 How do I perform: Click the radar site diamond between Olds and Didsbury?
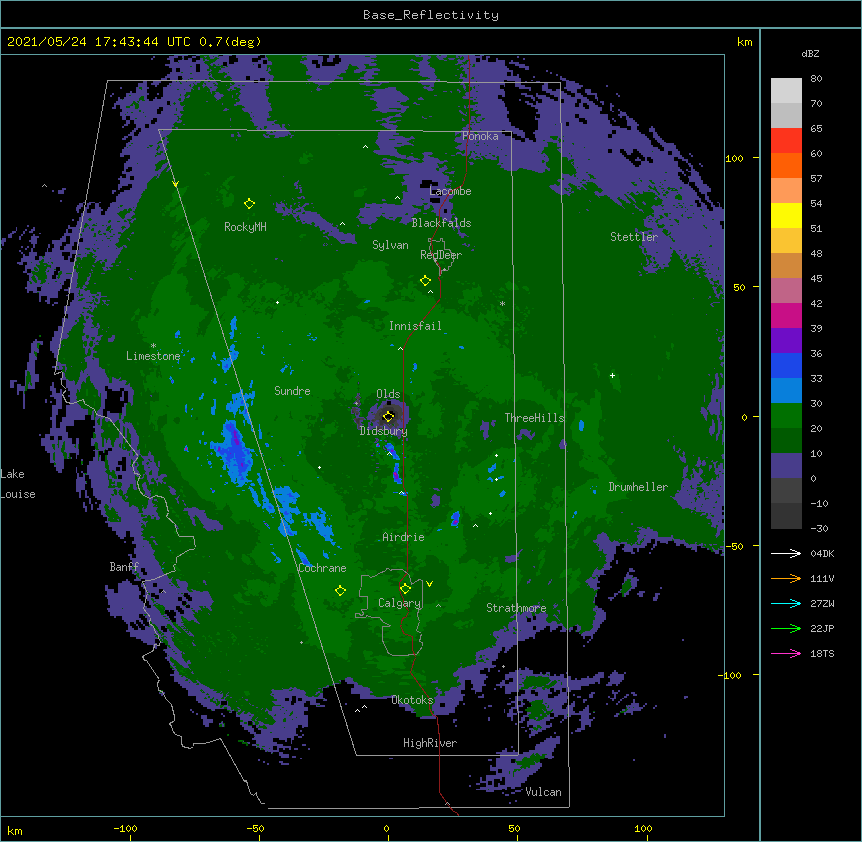click(388, 416)
